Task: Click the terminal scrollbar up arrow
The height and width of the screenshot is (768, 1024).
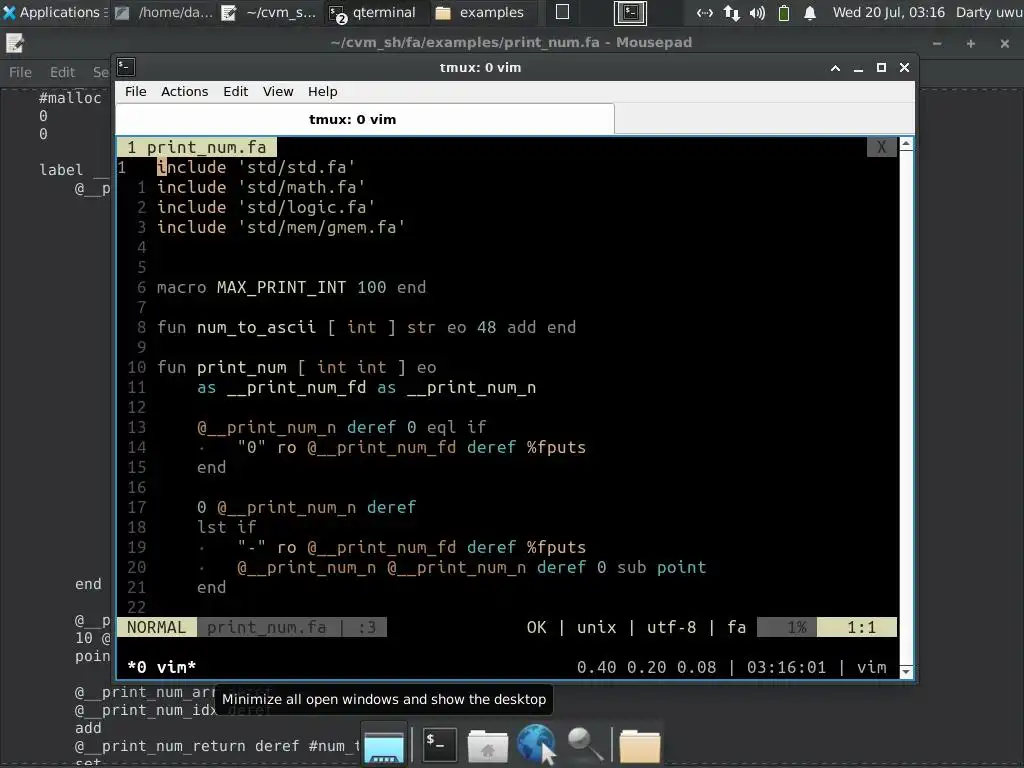Action: pyautogui.click(x=906, y=144)
